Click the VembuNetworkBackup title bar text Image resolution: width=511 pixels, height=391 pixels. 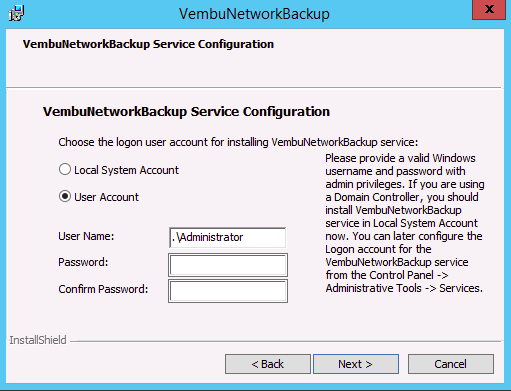(254, 14)
